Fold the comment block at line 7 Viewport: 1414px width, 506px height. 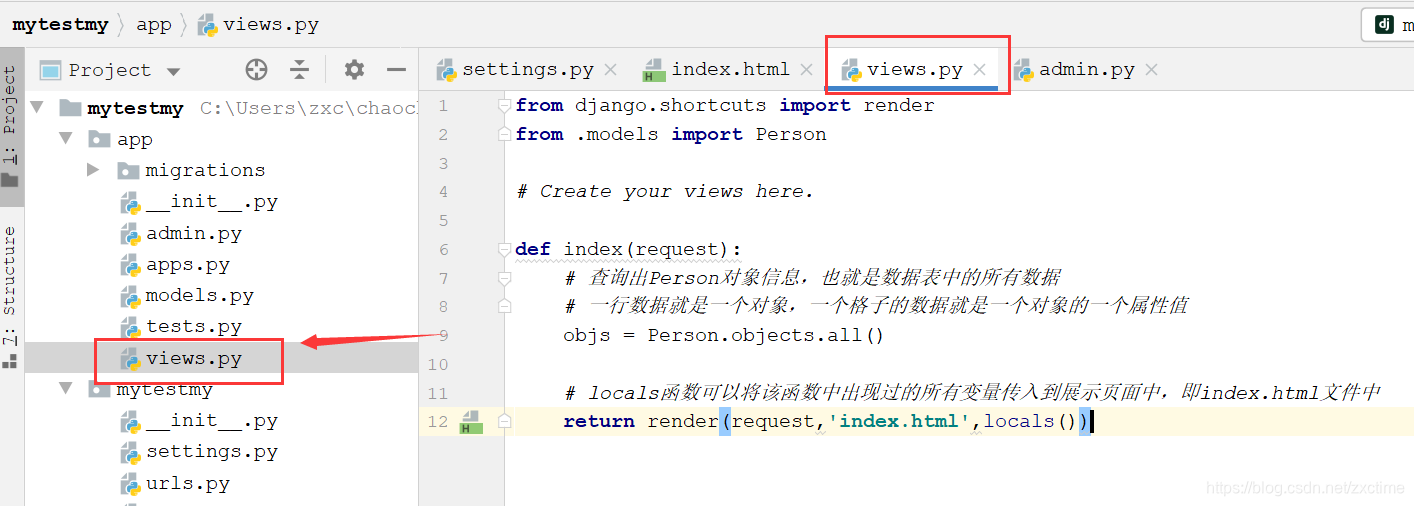point(504,278)
